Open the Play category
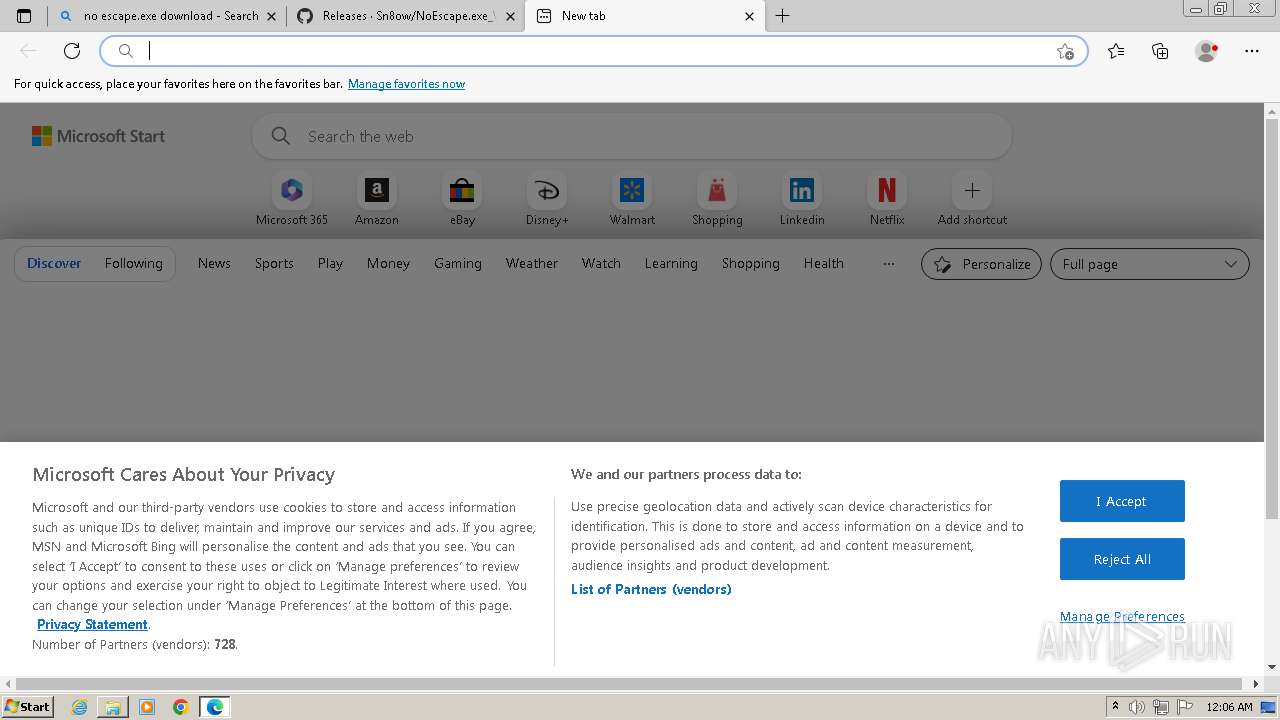Viewport: 1280px width, 720px height. coord(330,263)
